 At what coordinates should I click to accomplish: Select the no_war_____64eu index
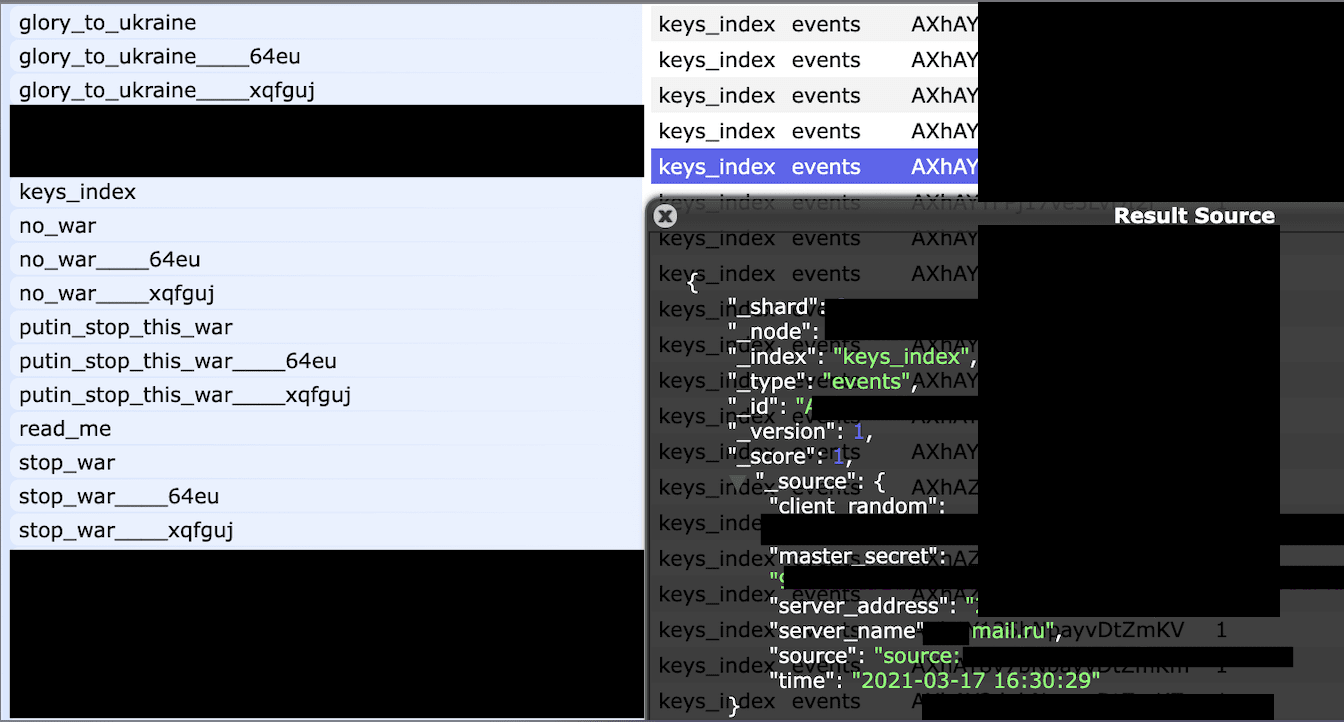(x=327, y=260)
